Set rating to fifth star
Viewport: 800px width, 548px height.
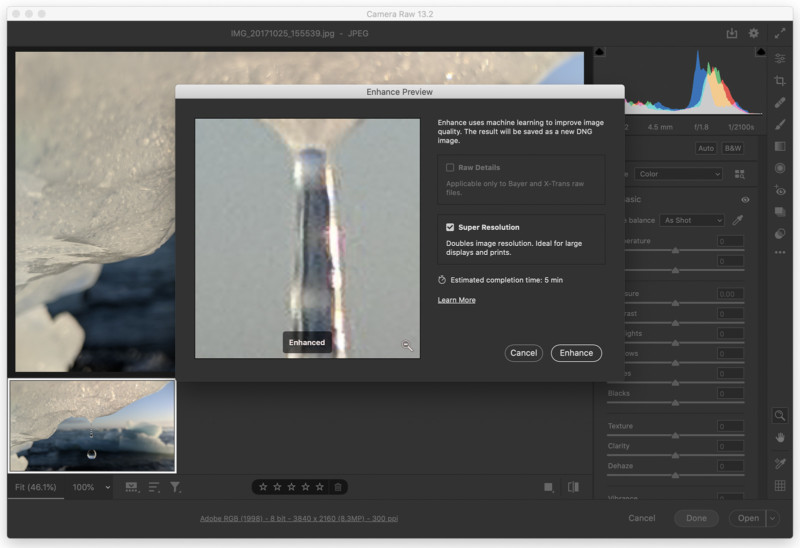click(319, 487)
